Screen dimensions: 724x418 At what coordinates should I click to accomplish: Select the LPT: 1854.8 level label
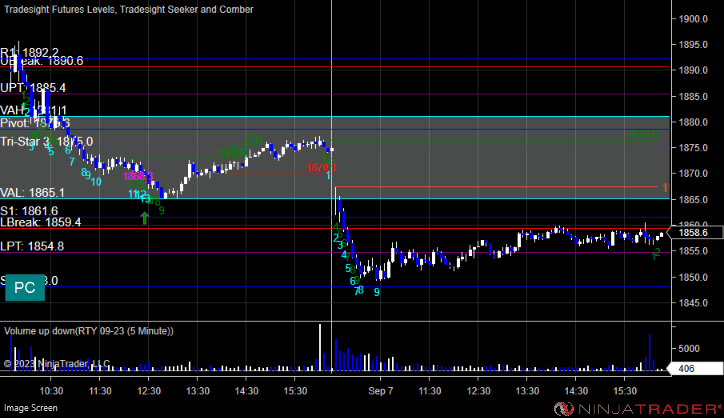tap(32, 246)
